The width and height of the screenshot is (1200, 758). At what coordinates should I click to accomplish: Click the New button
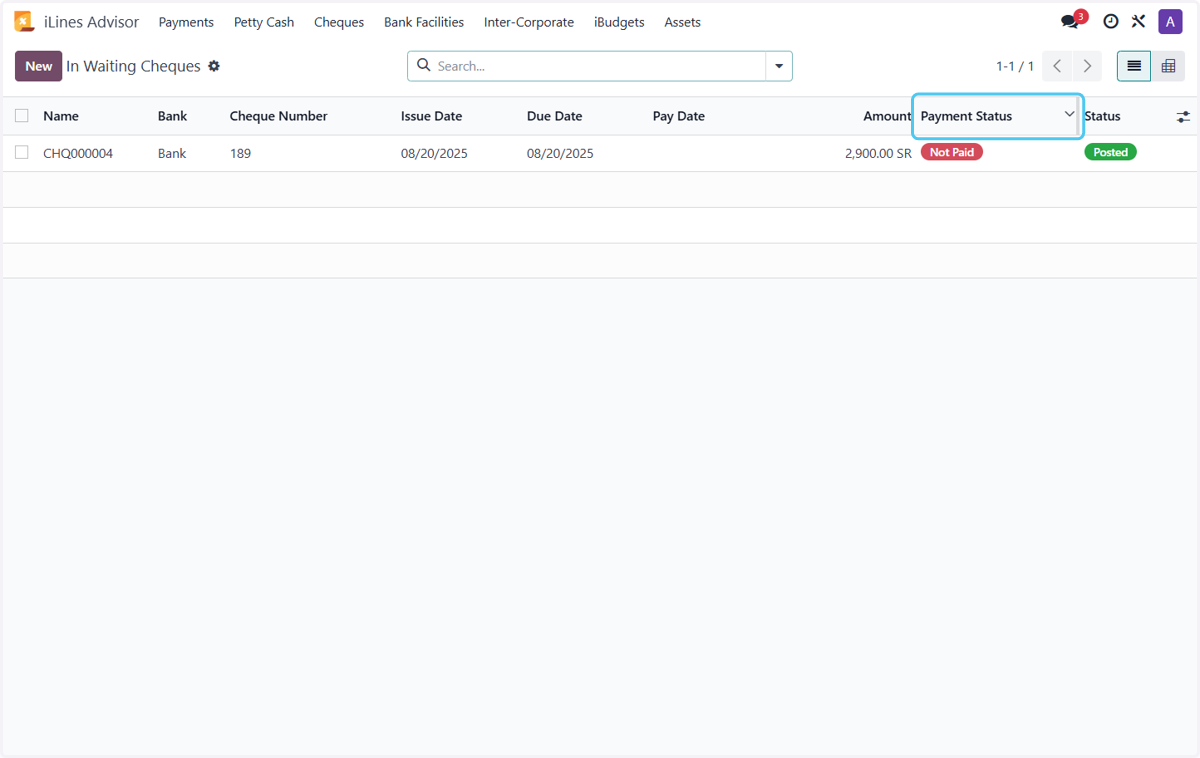(39, 66)
